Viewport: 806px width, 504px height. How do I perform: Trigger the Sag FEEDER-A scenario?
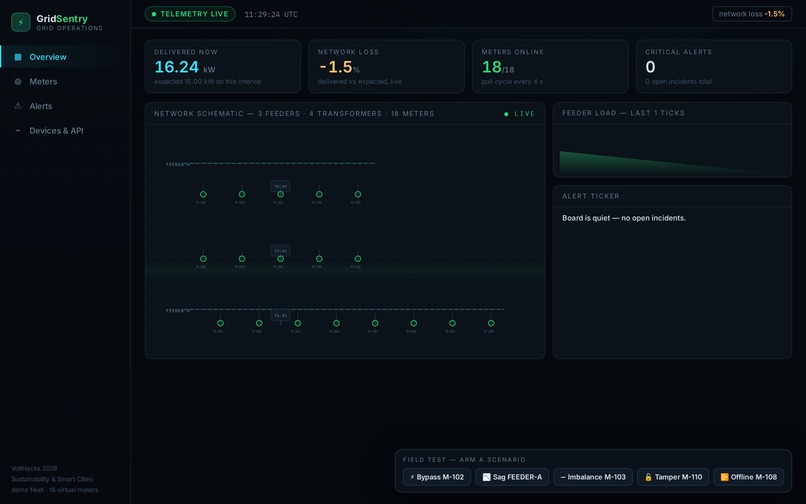(512, 477)
